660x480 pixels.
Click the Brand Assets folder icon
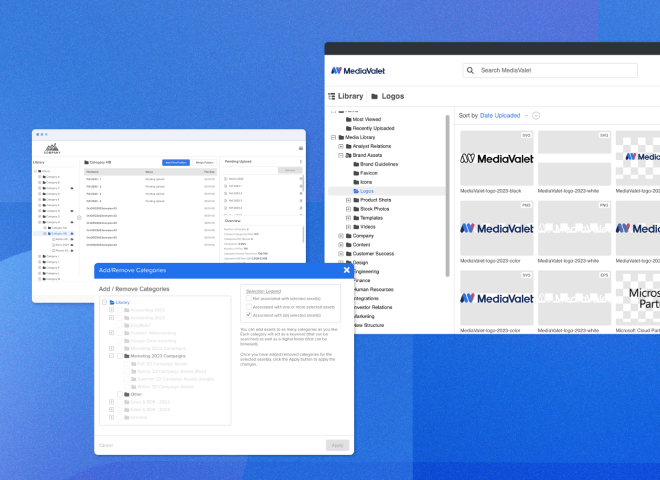[x=349, y=155]
